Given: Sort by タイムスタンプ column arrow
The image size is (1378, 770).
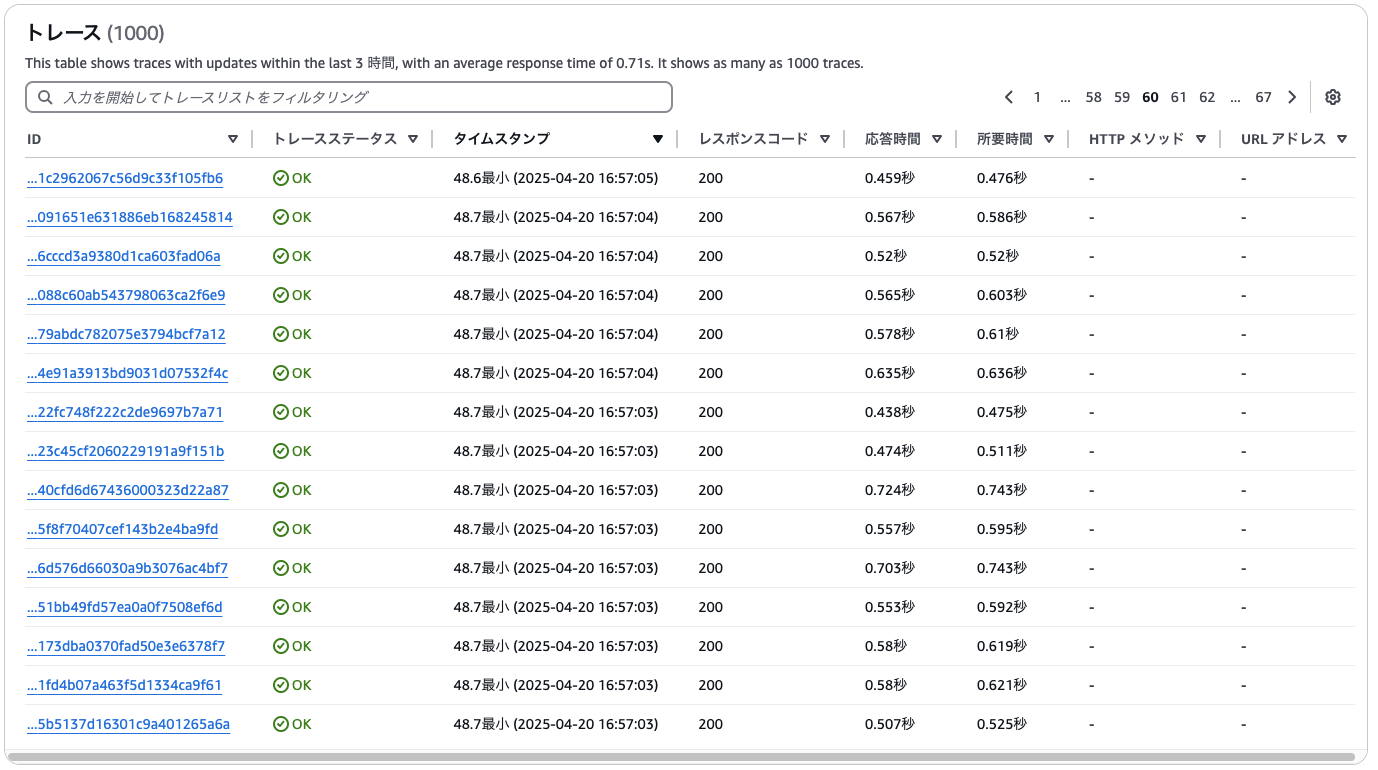Looking at the screenshot, I should click(658, 139).
